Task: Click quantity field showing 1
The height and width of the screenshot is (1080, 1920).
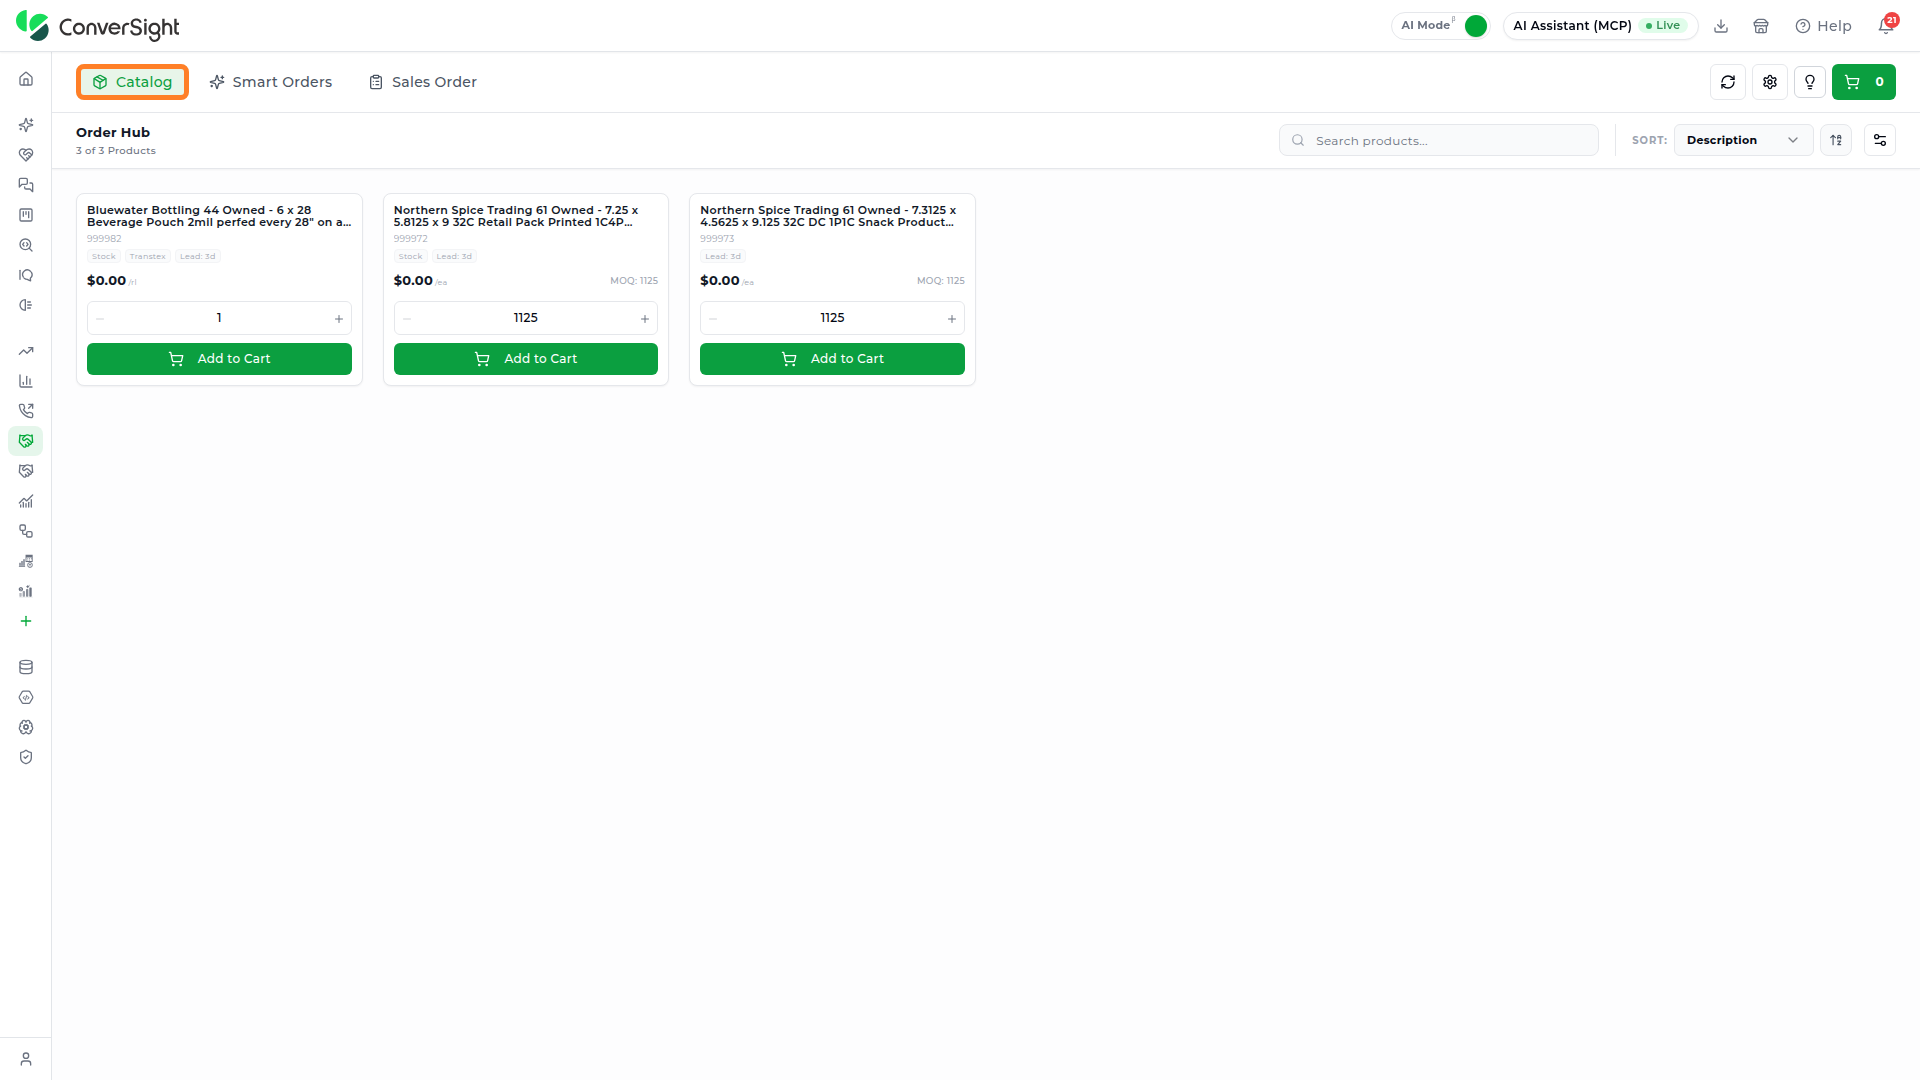Action: 219,318
